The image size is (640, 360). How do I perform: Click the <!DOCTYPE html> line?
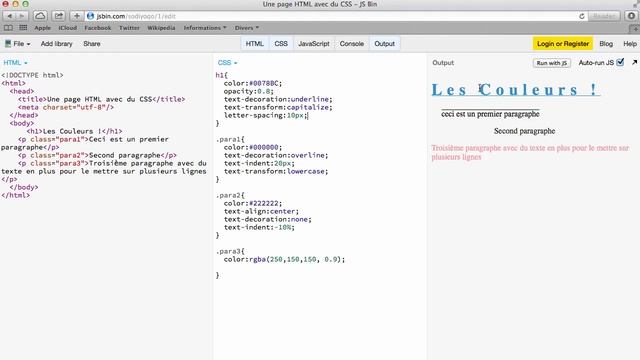[x=32, y=75]
